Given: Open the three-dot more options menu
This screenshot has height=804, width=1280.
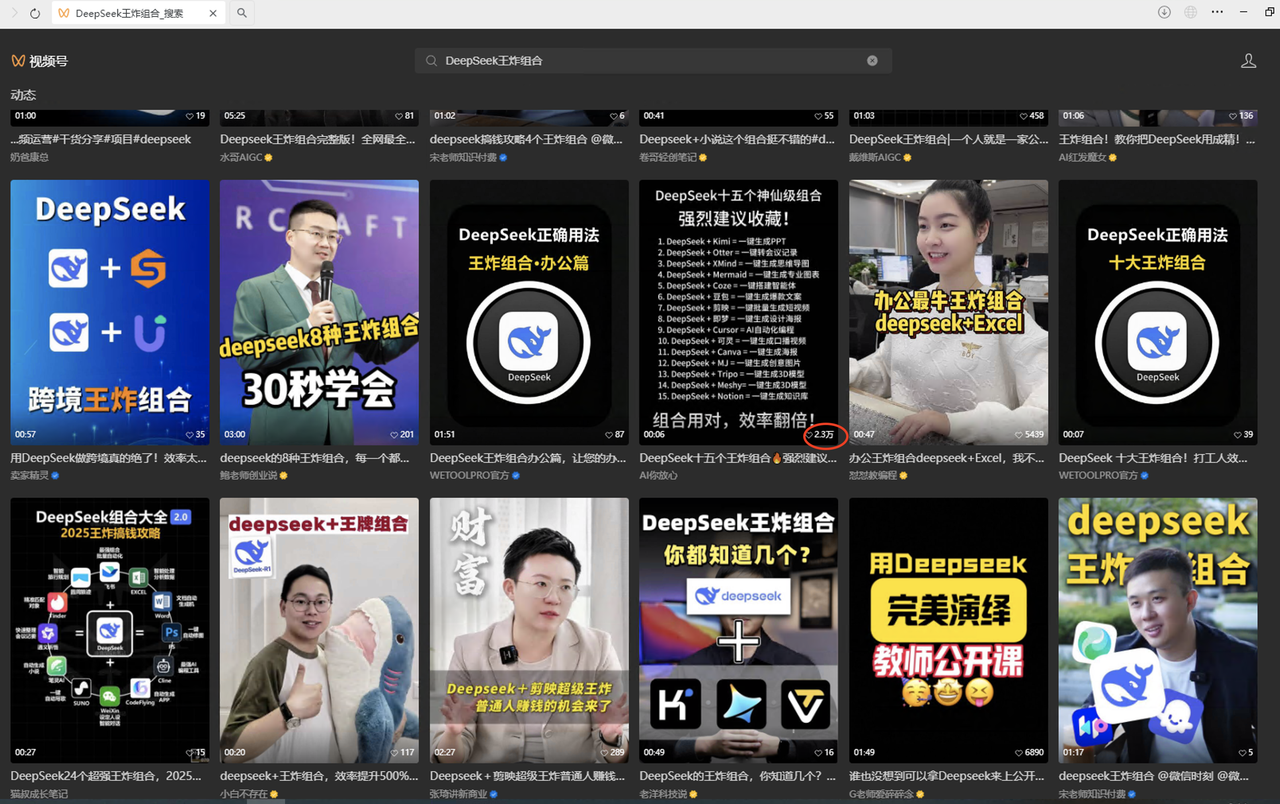Looking at the screenshot, I should pyautogui.click(x=1217, y=13).
